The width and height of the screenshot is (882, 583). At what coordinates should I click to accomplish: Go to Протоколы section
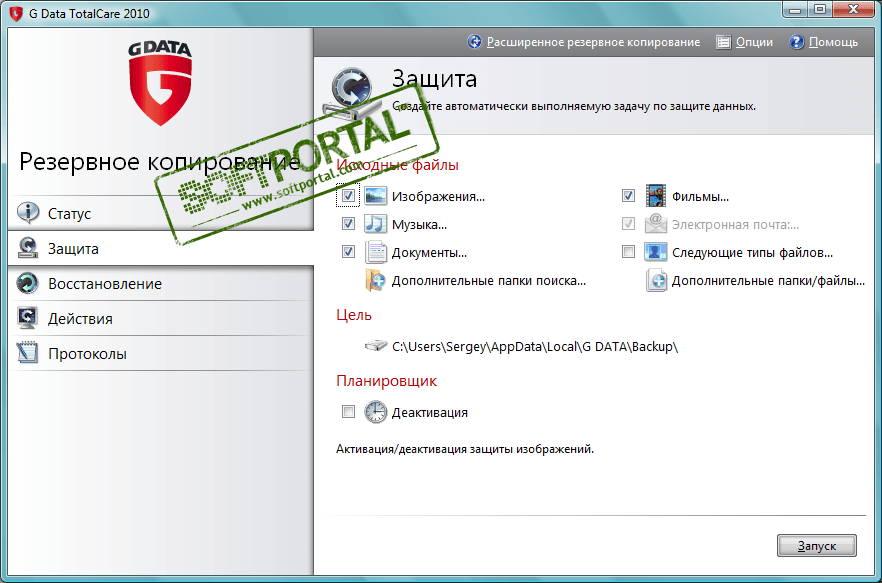161,353
